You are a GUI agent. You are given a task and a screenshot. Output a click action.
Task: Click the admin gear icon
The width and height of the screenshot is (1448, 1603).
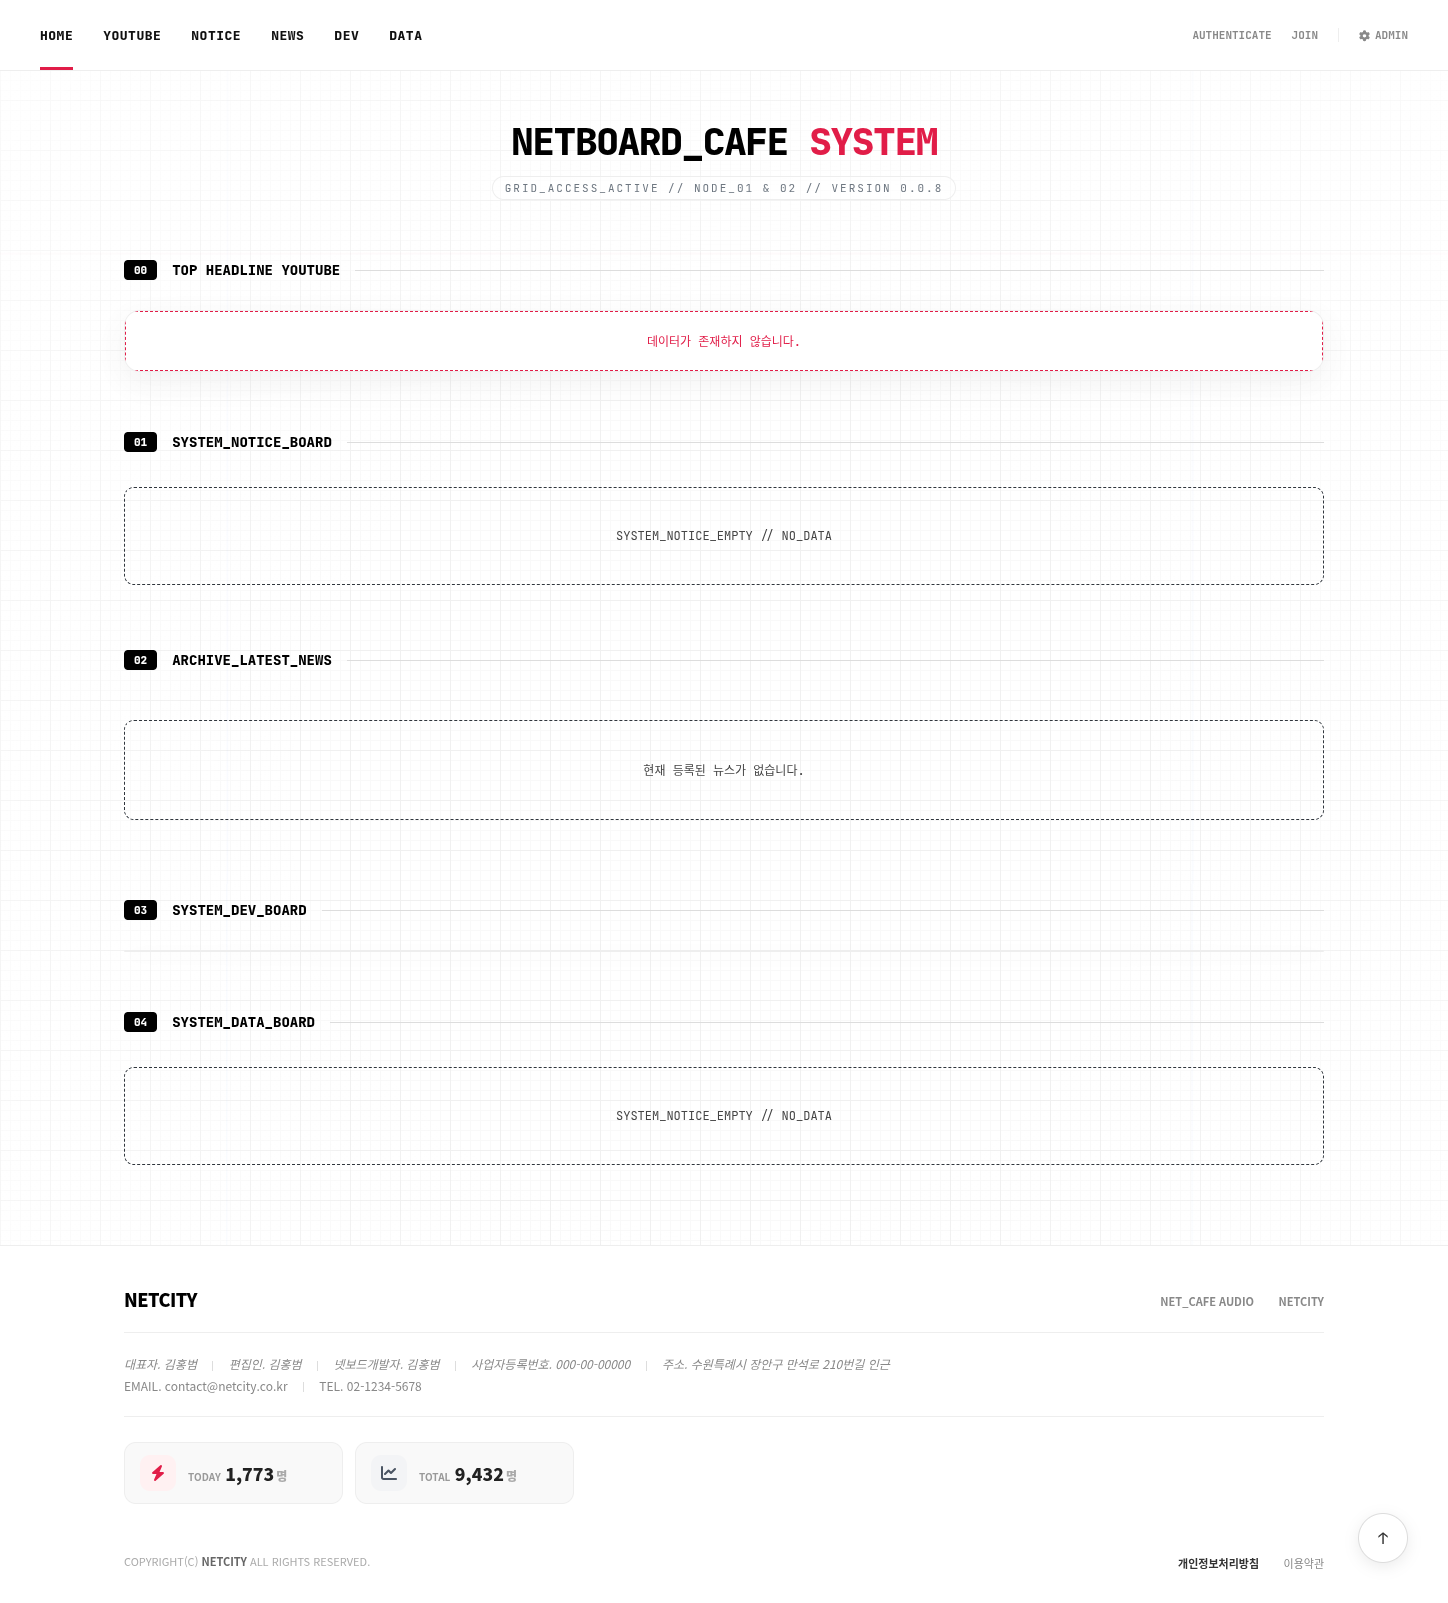(x=1364, y=36)
